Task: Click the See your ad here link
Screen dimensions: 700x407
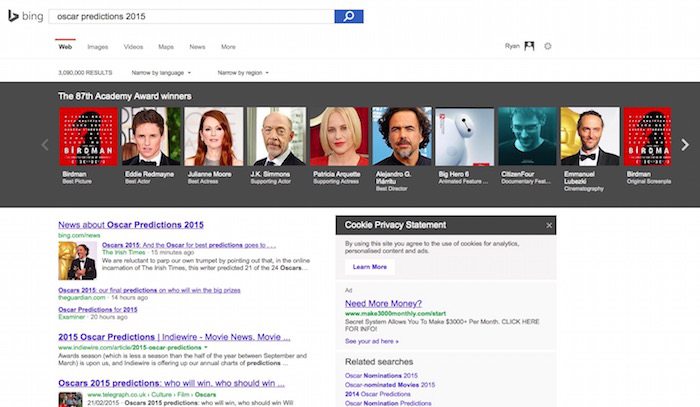Action: tap(372, 341)
